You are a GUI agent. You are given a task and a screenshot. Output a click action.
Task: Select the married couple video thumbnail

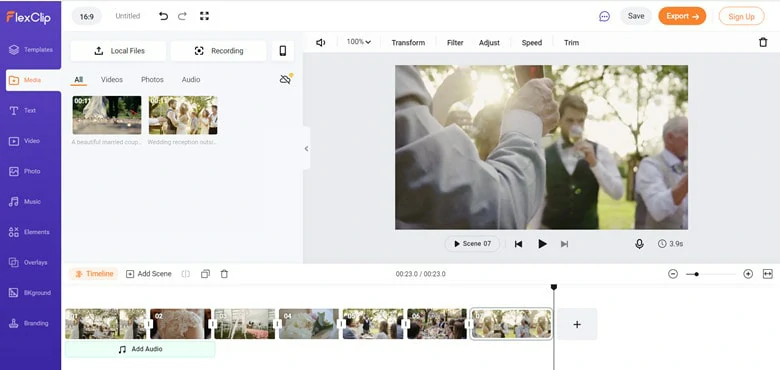[107, 115]
